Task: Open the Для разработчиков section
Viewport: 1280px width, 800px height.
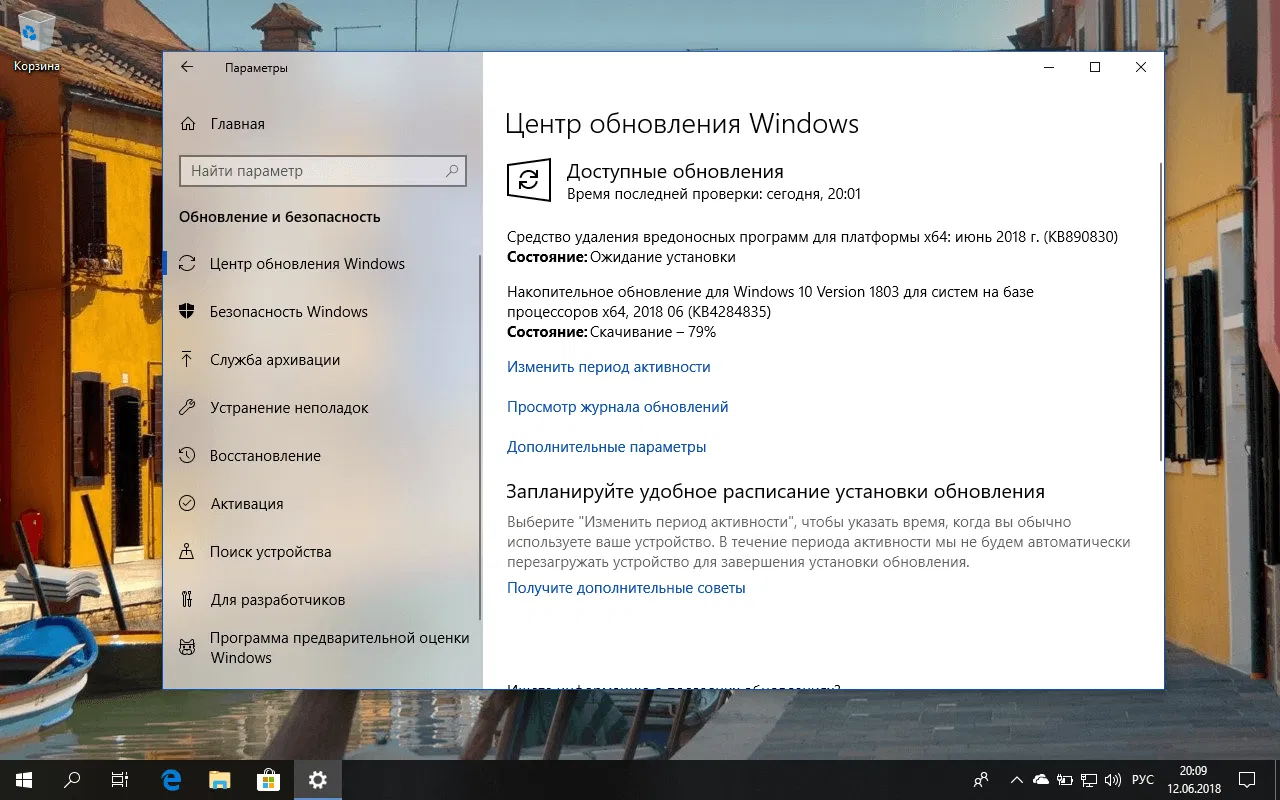Action: click(x=278, y=599)
